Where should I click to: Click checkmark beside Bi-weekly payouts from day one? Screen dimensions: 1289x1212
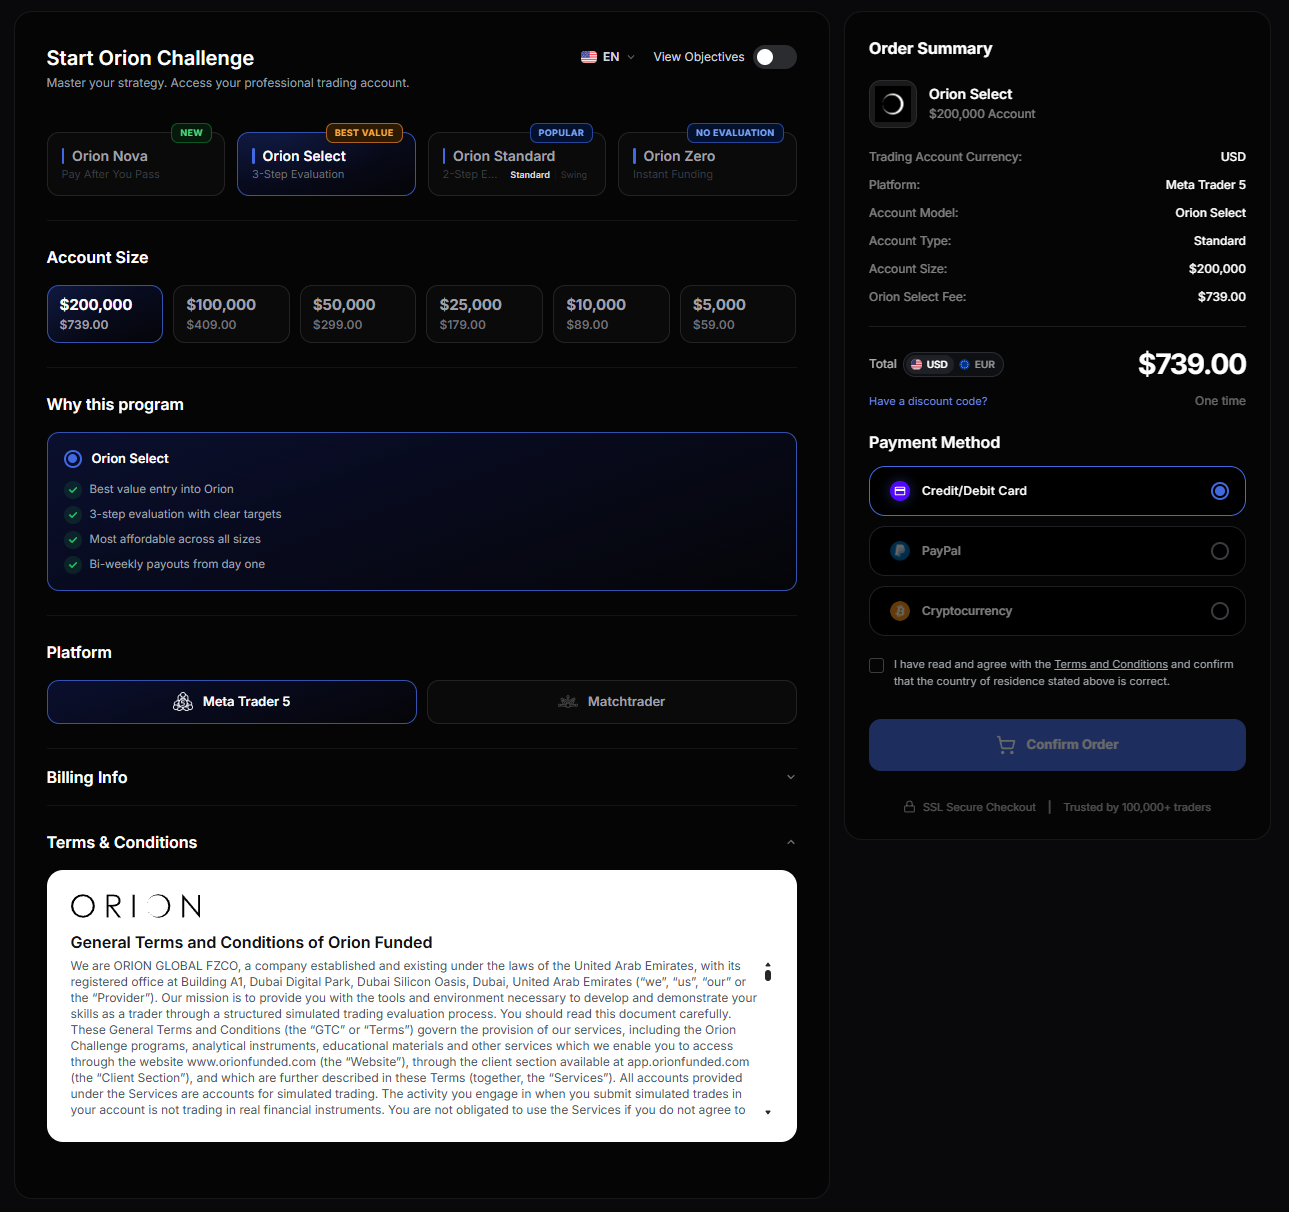[73, 565]
